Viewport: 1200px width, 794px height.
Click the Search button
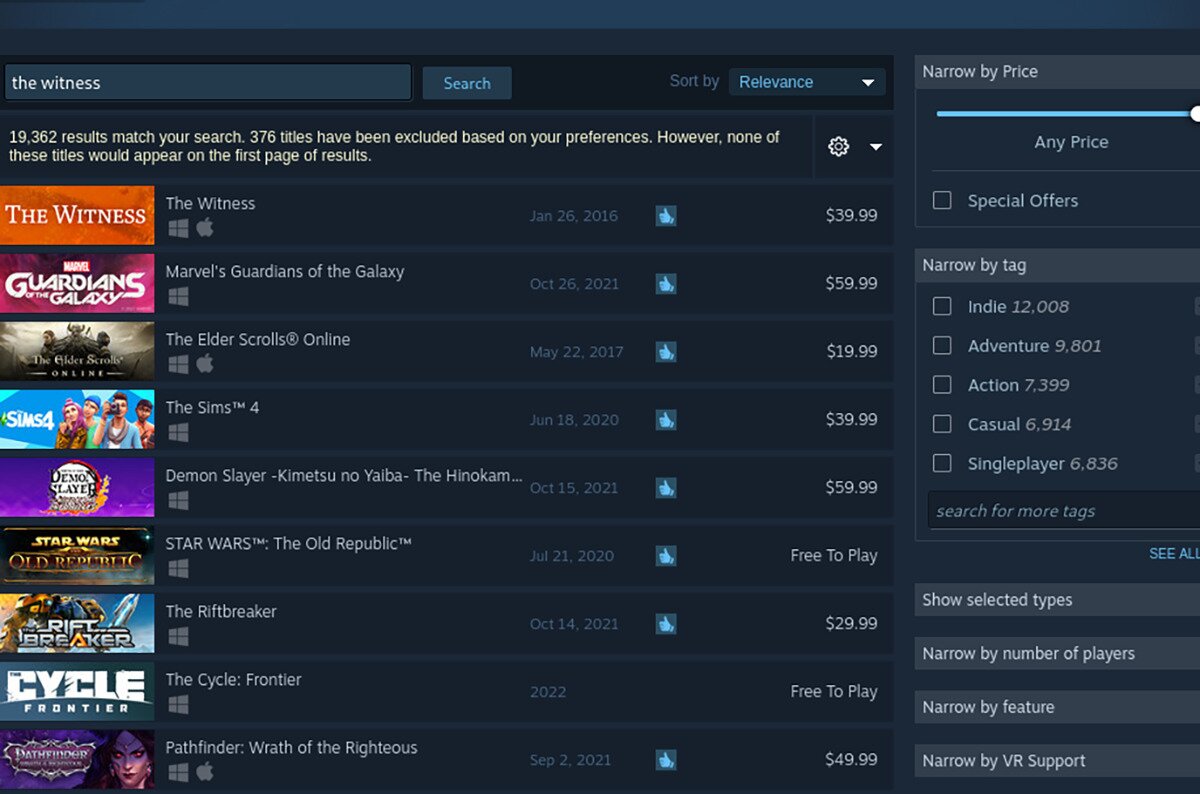click(x=467, y=83)
